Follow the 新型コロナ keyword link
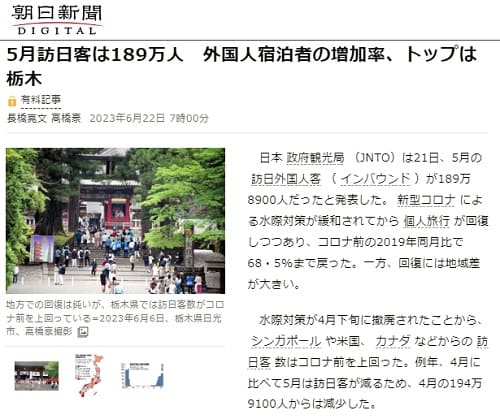Screen dimensions: 500x419 pyautogui.click(x=426, y=200)
